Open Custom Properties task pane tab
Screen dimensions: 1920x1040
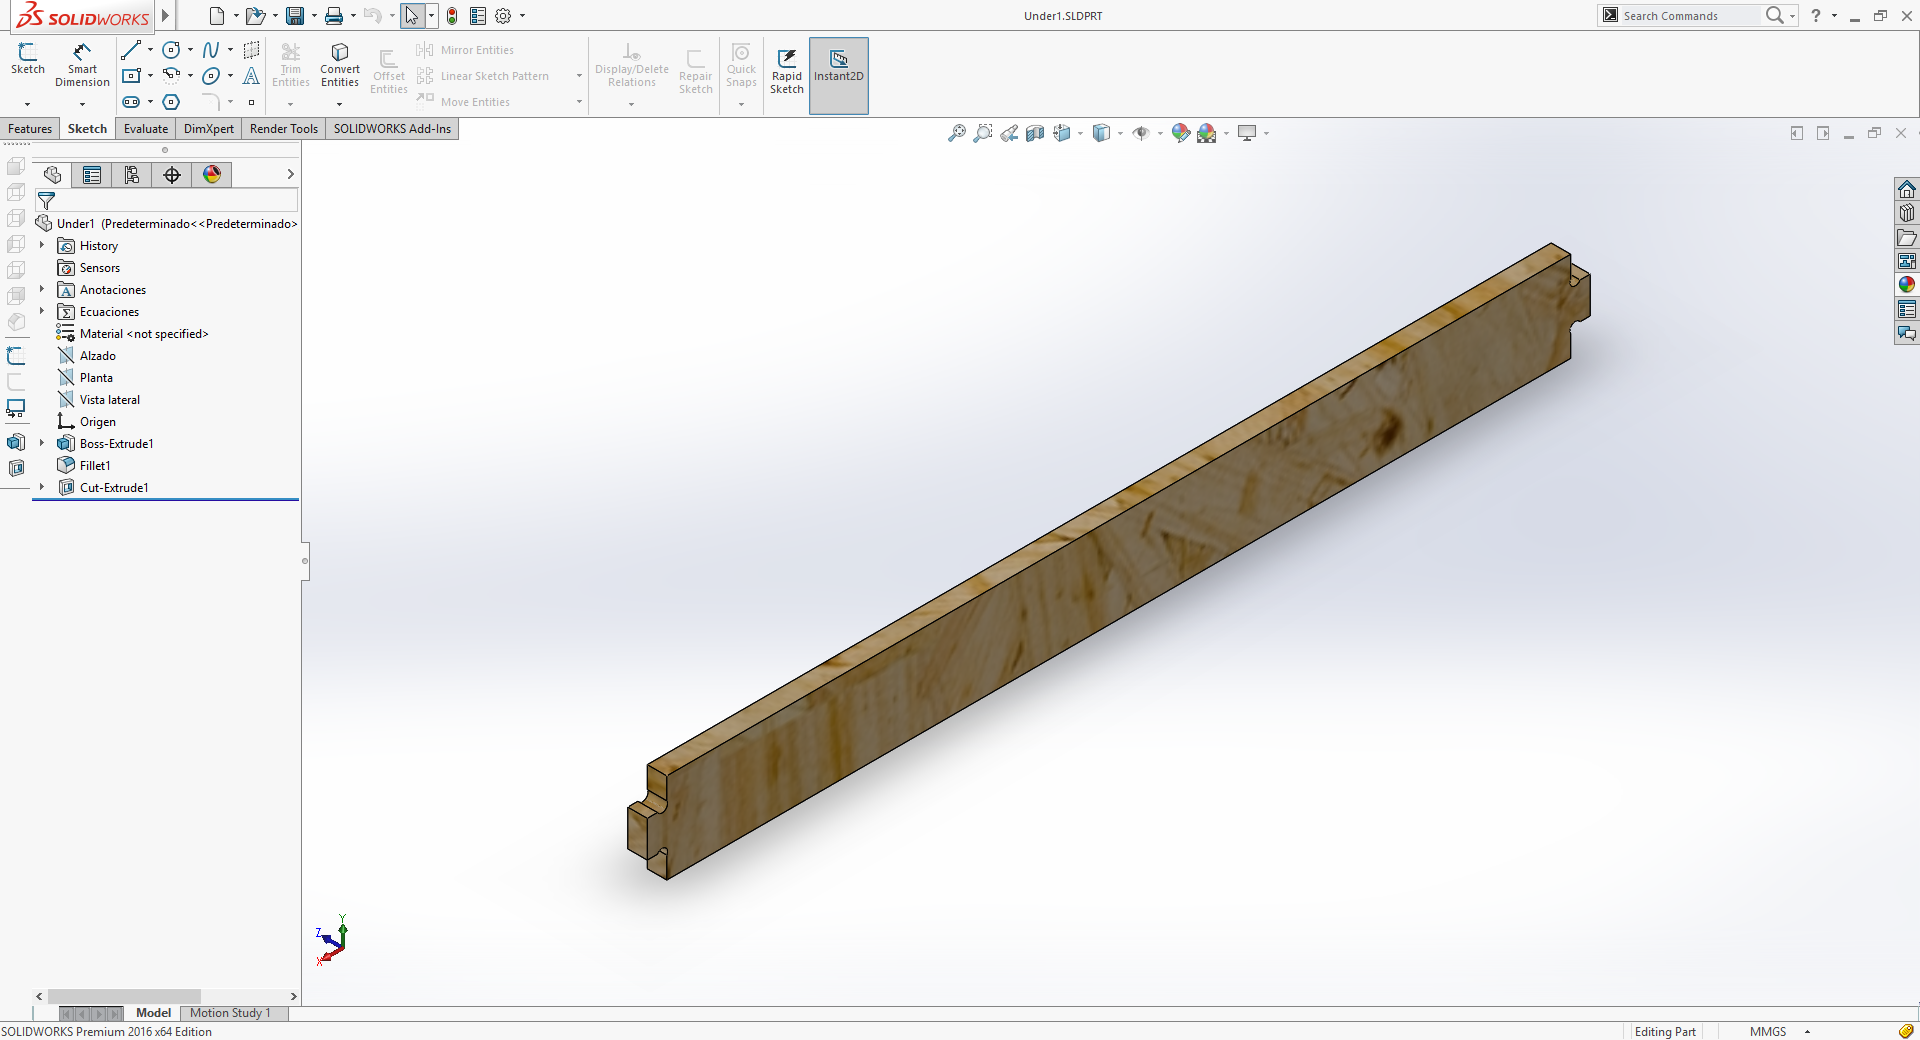[x=1907, y=309]
